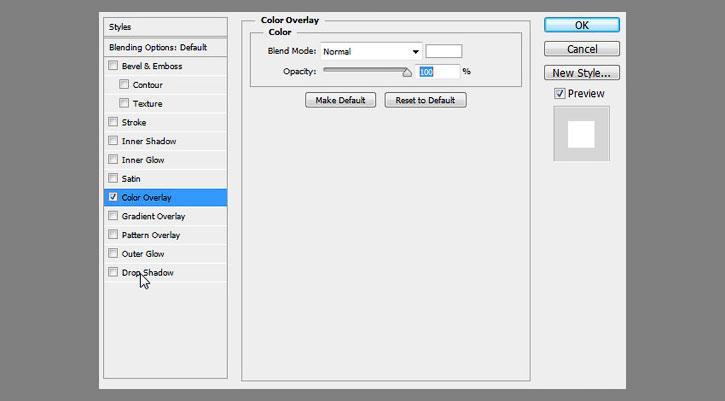Select the Pattern Overlay style label

[x=151, y=235]
